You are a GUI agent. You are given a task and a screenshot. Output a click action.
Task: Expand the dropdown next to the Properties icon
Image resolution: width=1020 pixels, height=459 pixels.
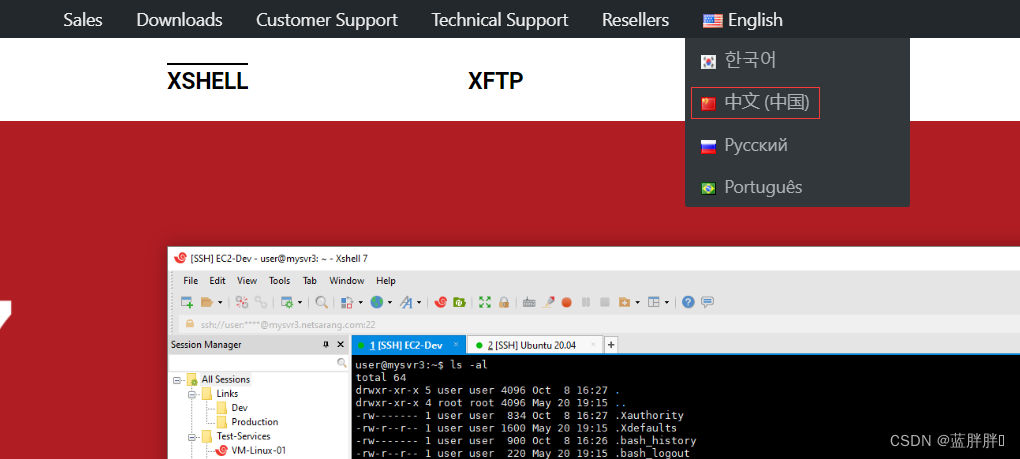tap(300, 302)
